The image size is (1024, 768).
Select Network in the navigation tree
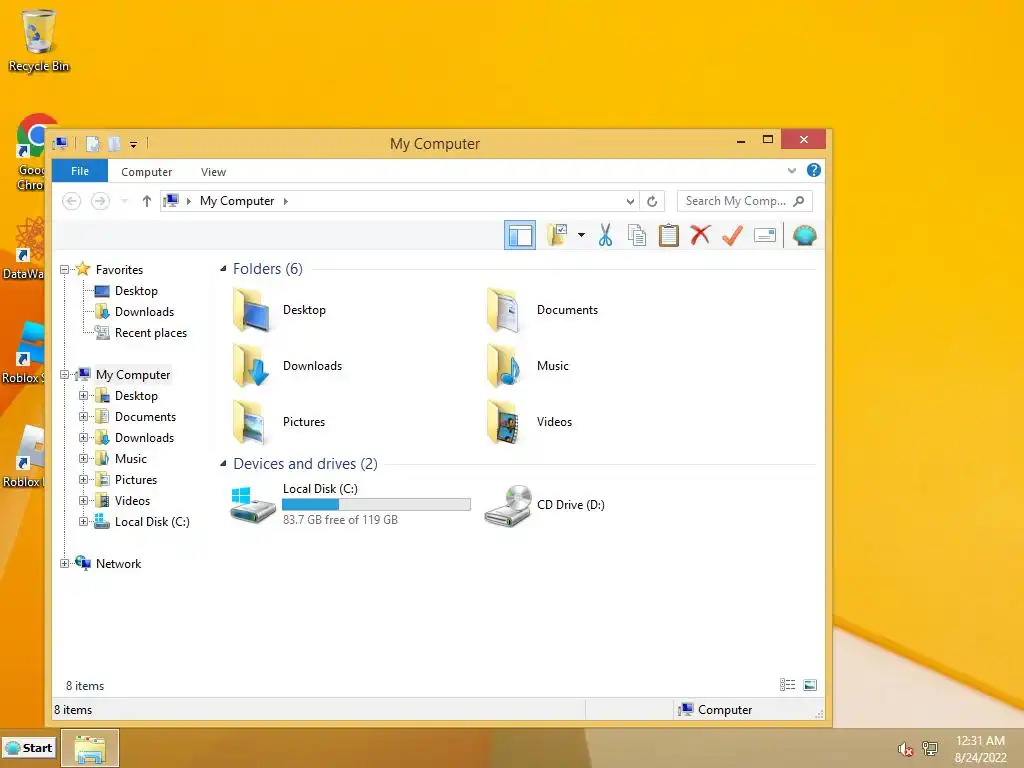point(118,564)
